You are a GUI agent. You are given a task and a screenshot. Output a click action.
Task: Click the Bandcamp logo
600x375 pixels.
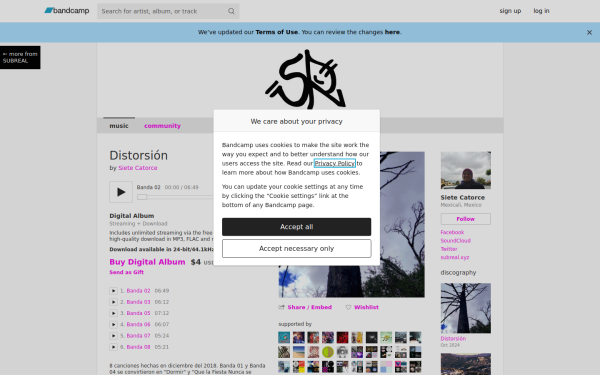coord(67,11)
